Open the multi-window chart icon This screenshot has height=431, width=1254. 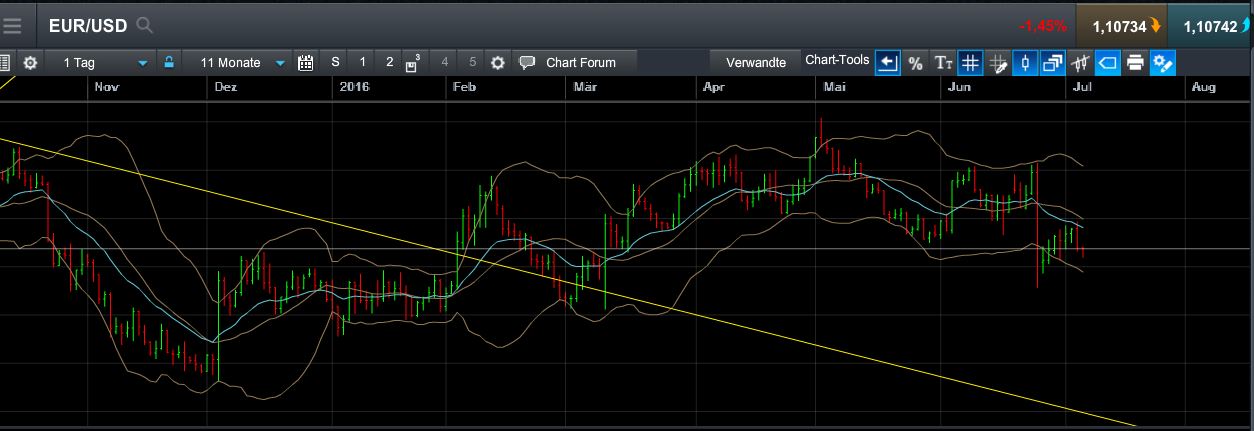click(x=1052, y=63)
